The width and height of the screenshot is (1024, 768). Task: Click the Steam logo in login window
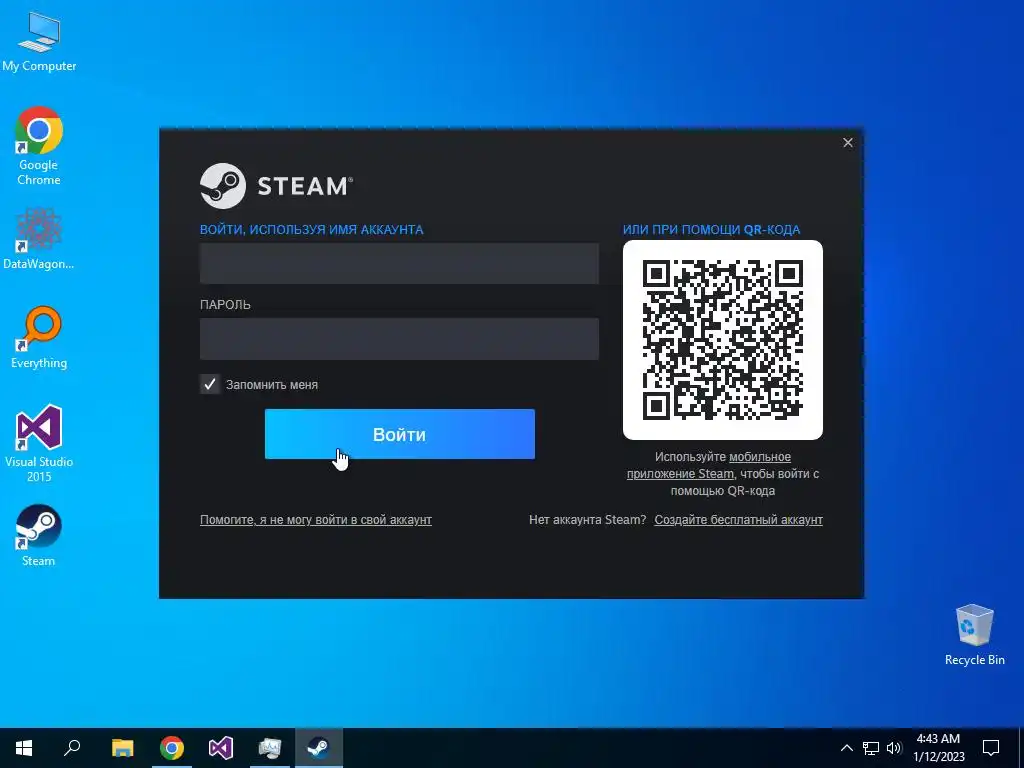(x=276, y=186)
